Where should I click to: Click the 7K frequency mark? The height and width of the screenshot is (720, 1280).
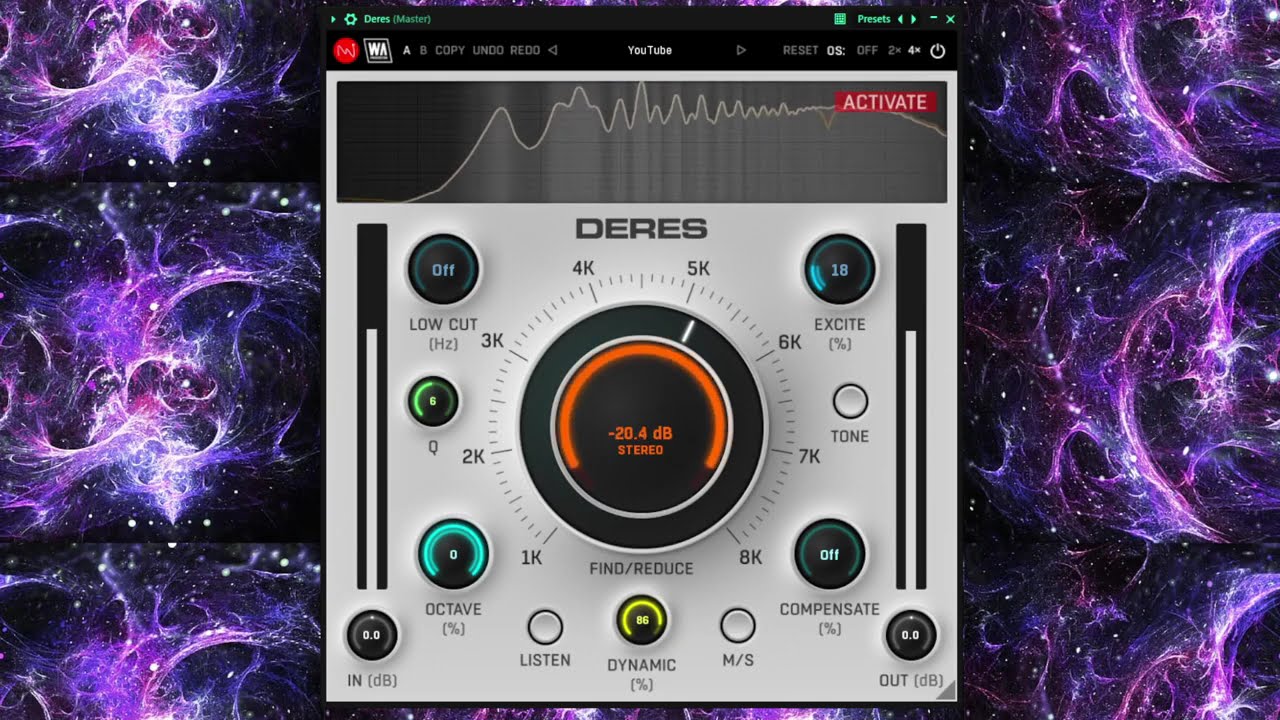point(809,457)
